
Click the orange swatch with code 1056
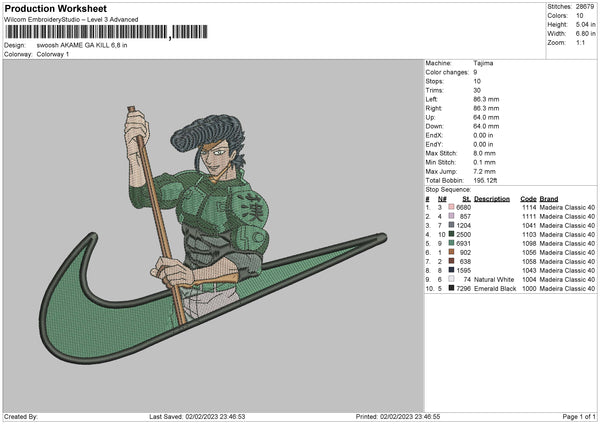(451, 252)
